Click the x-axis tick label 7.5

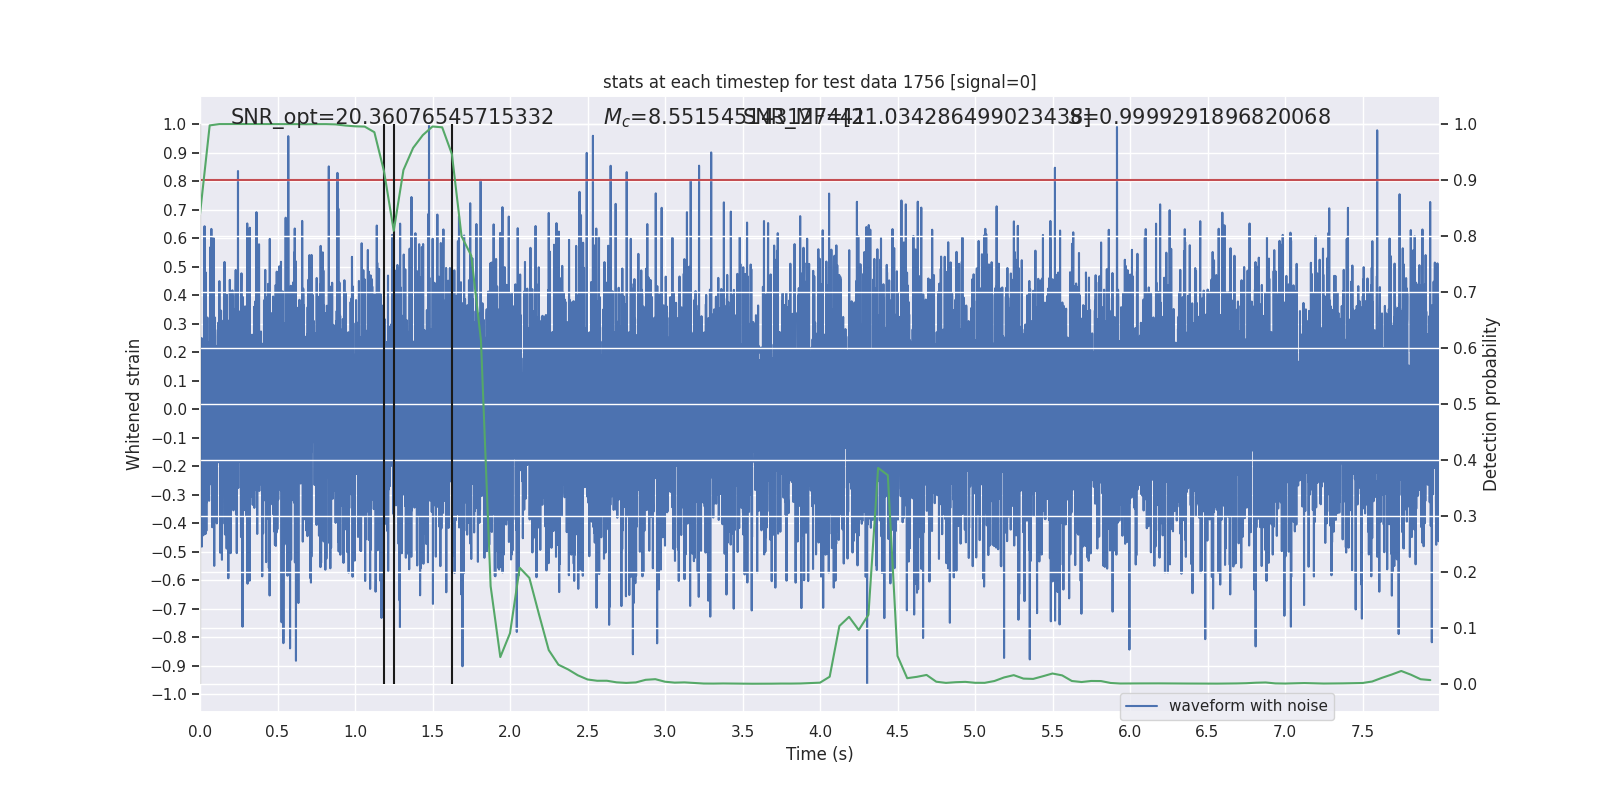[1362, 732]
